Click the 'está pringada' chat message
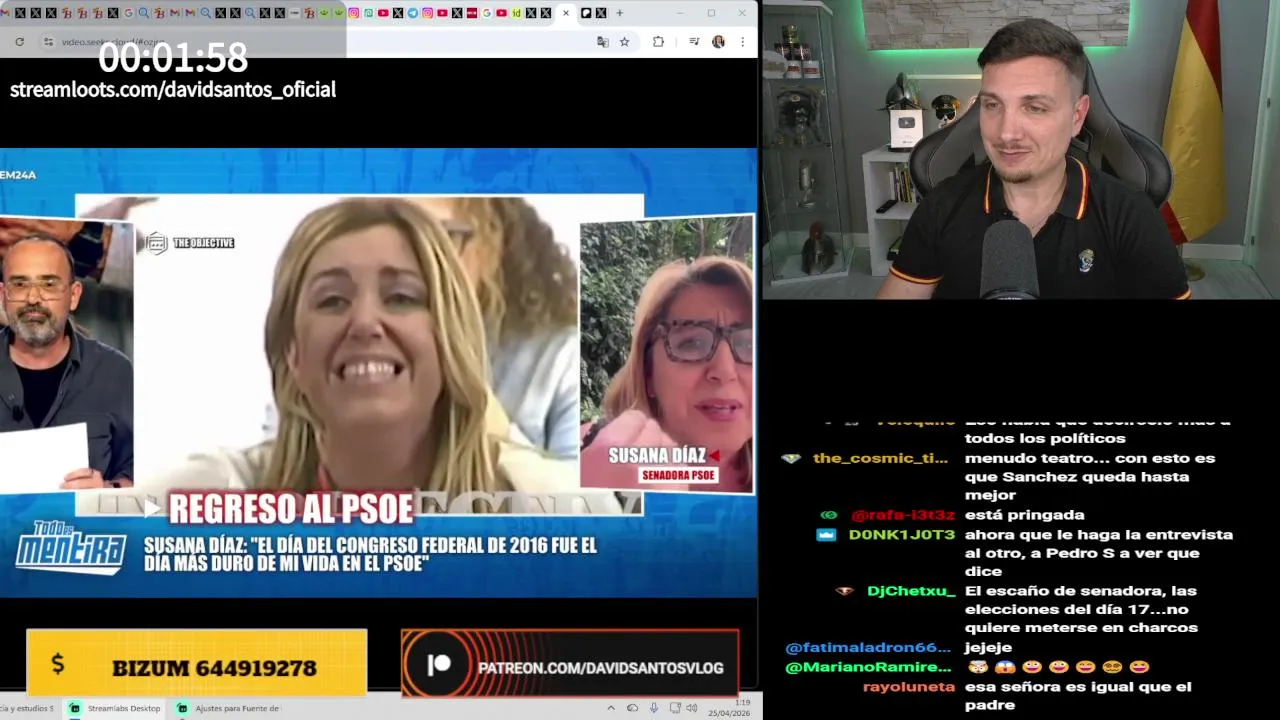 coord(1024,515)
